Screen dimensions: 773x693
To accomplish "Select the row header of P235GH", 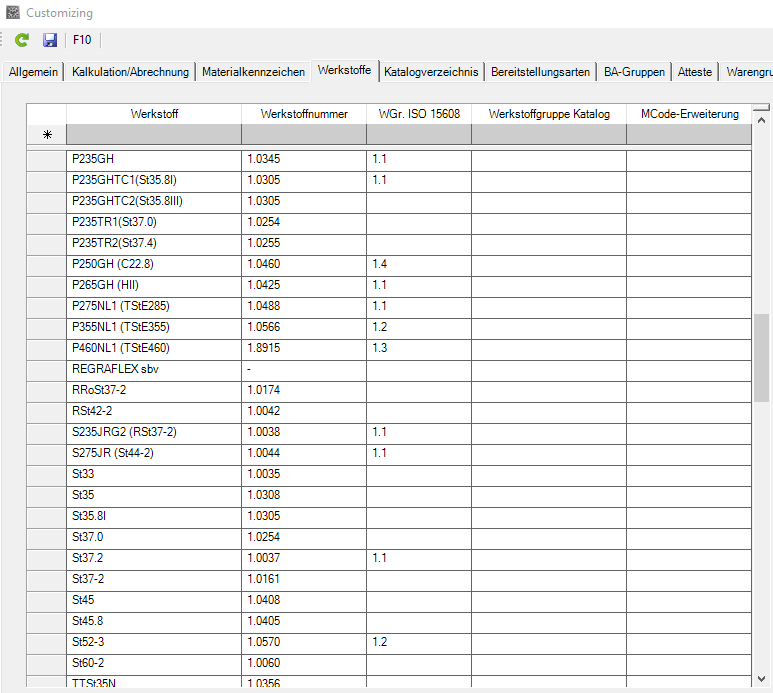I will (46, 158).
